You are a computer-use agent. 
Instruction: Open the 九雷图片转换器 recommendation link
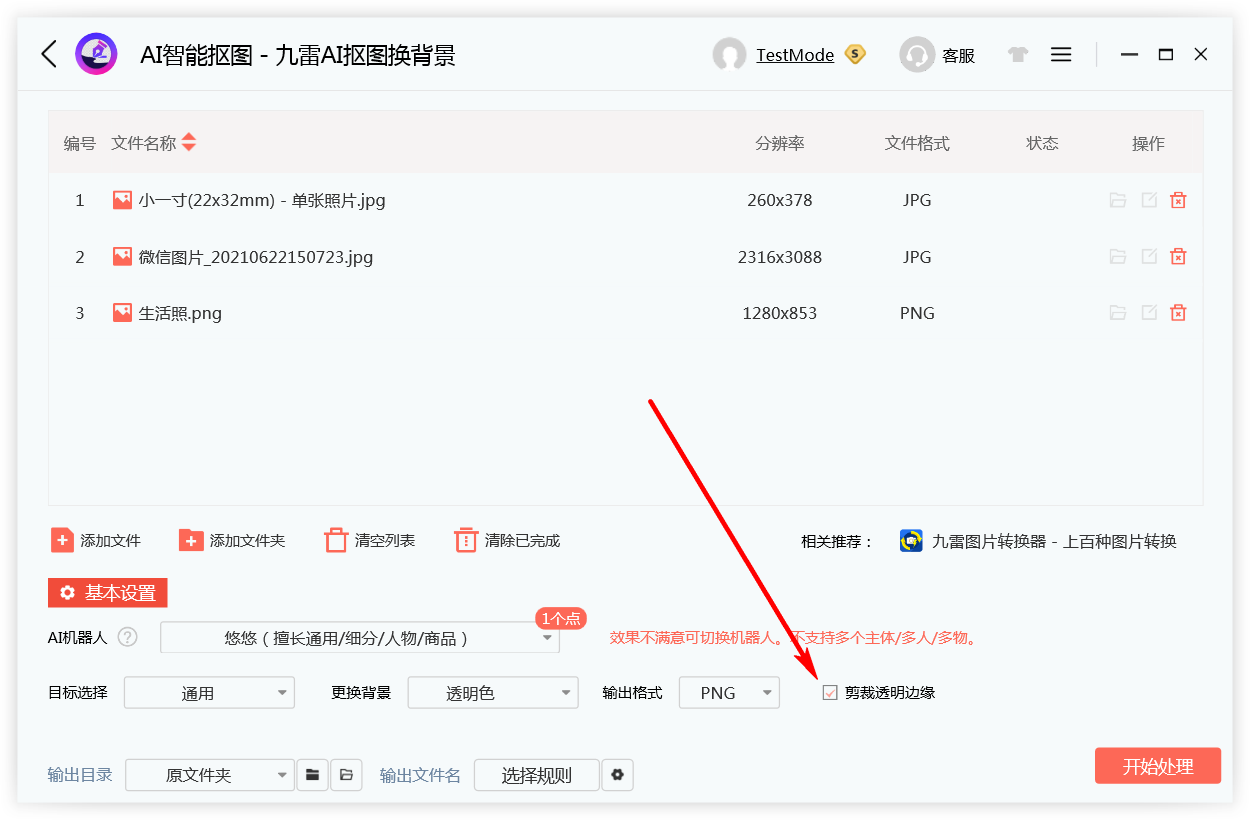(1038, 542)
